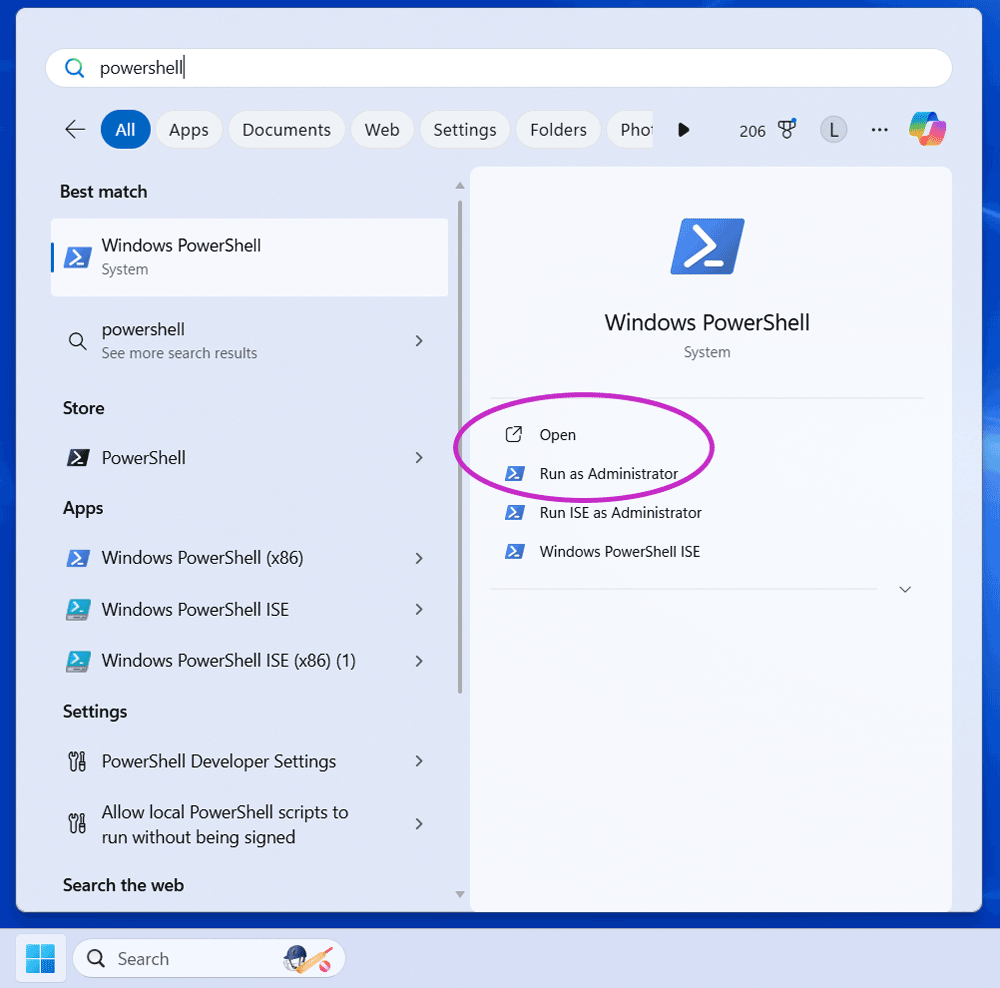Expand the Windows PowerShell ISE (x86) (1) chevron

point(419,661)
